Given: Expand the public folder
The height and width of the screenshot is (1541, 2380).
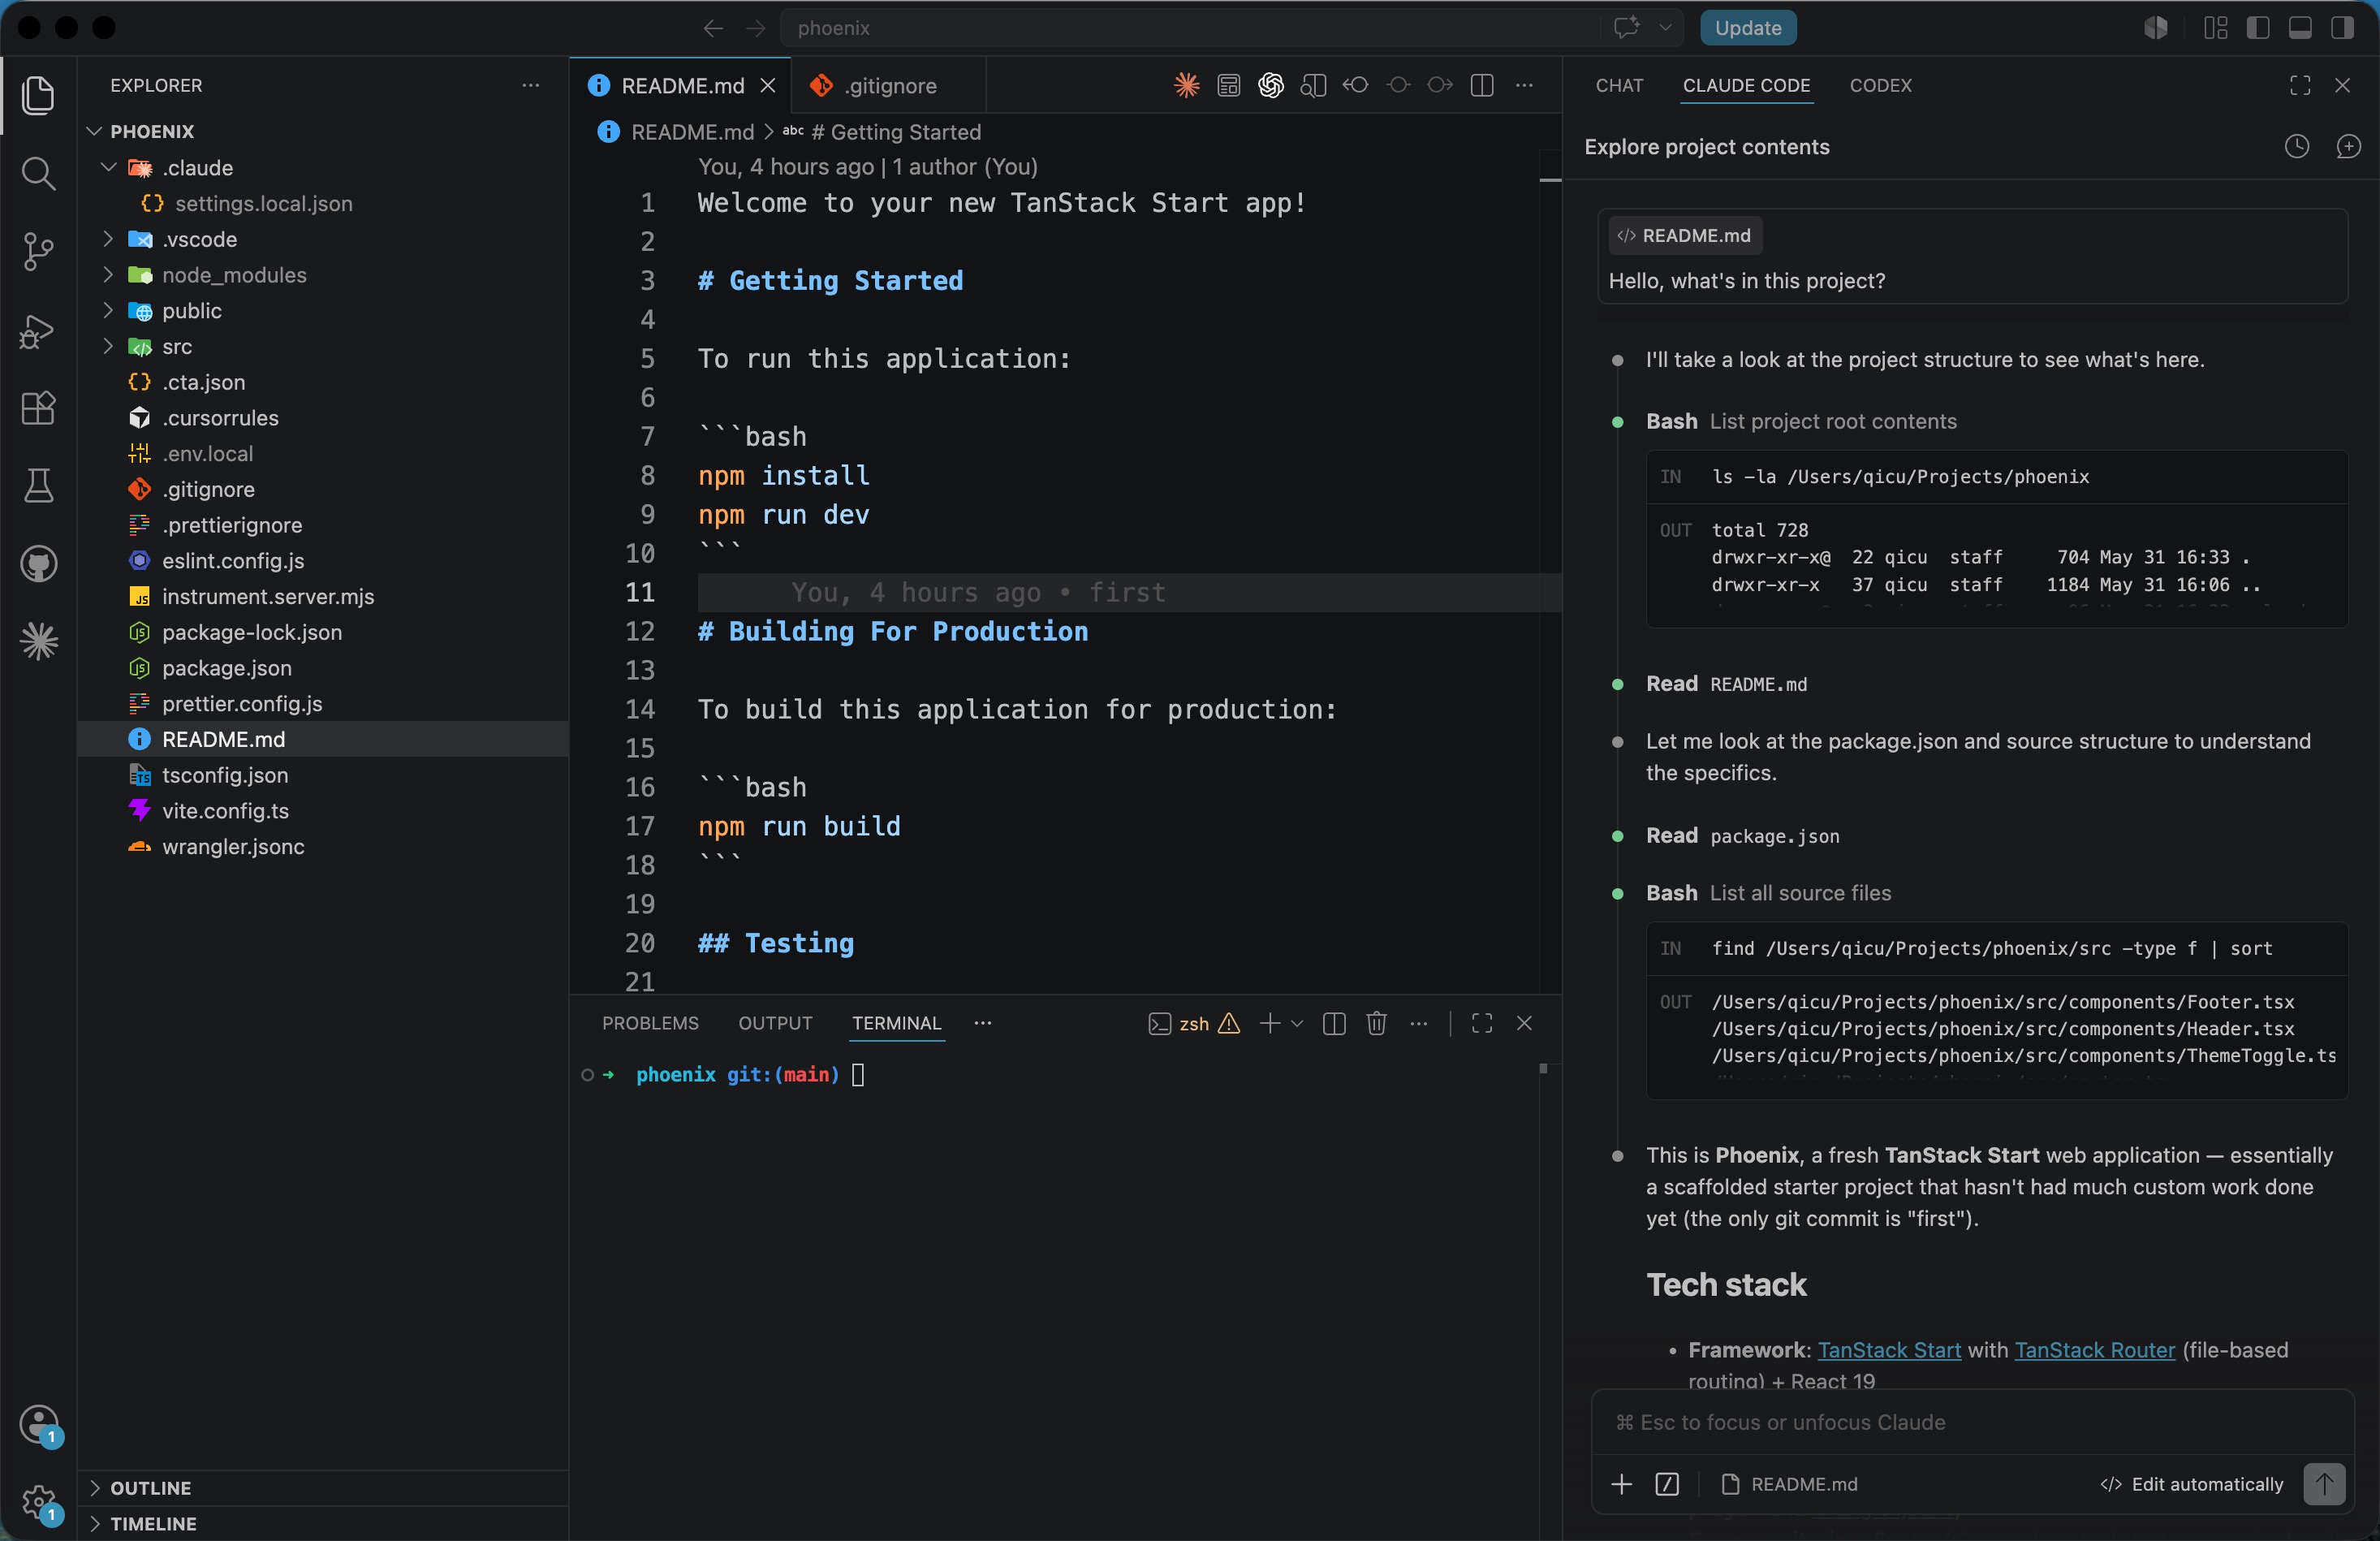Looking at the screenshot, I should click(x=109, y=311).
